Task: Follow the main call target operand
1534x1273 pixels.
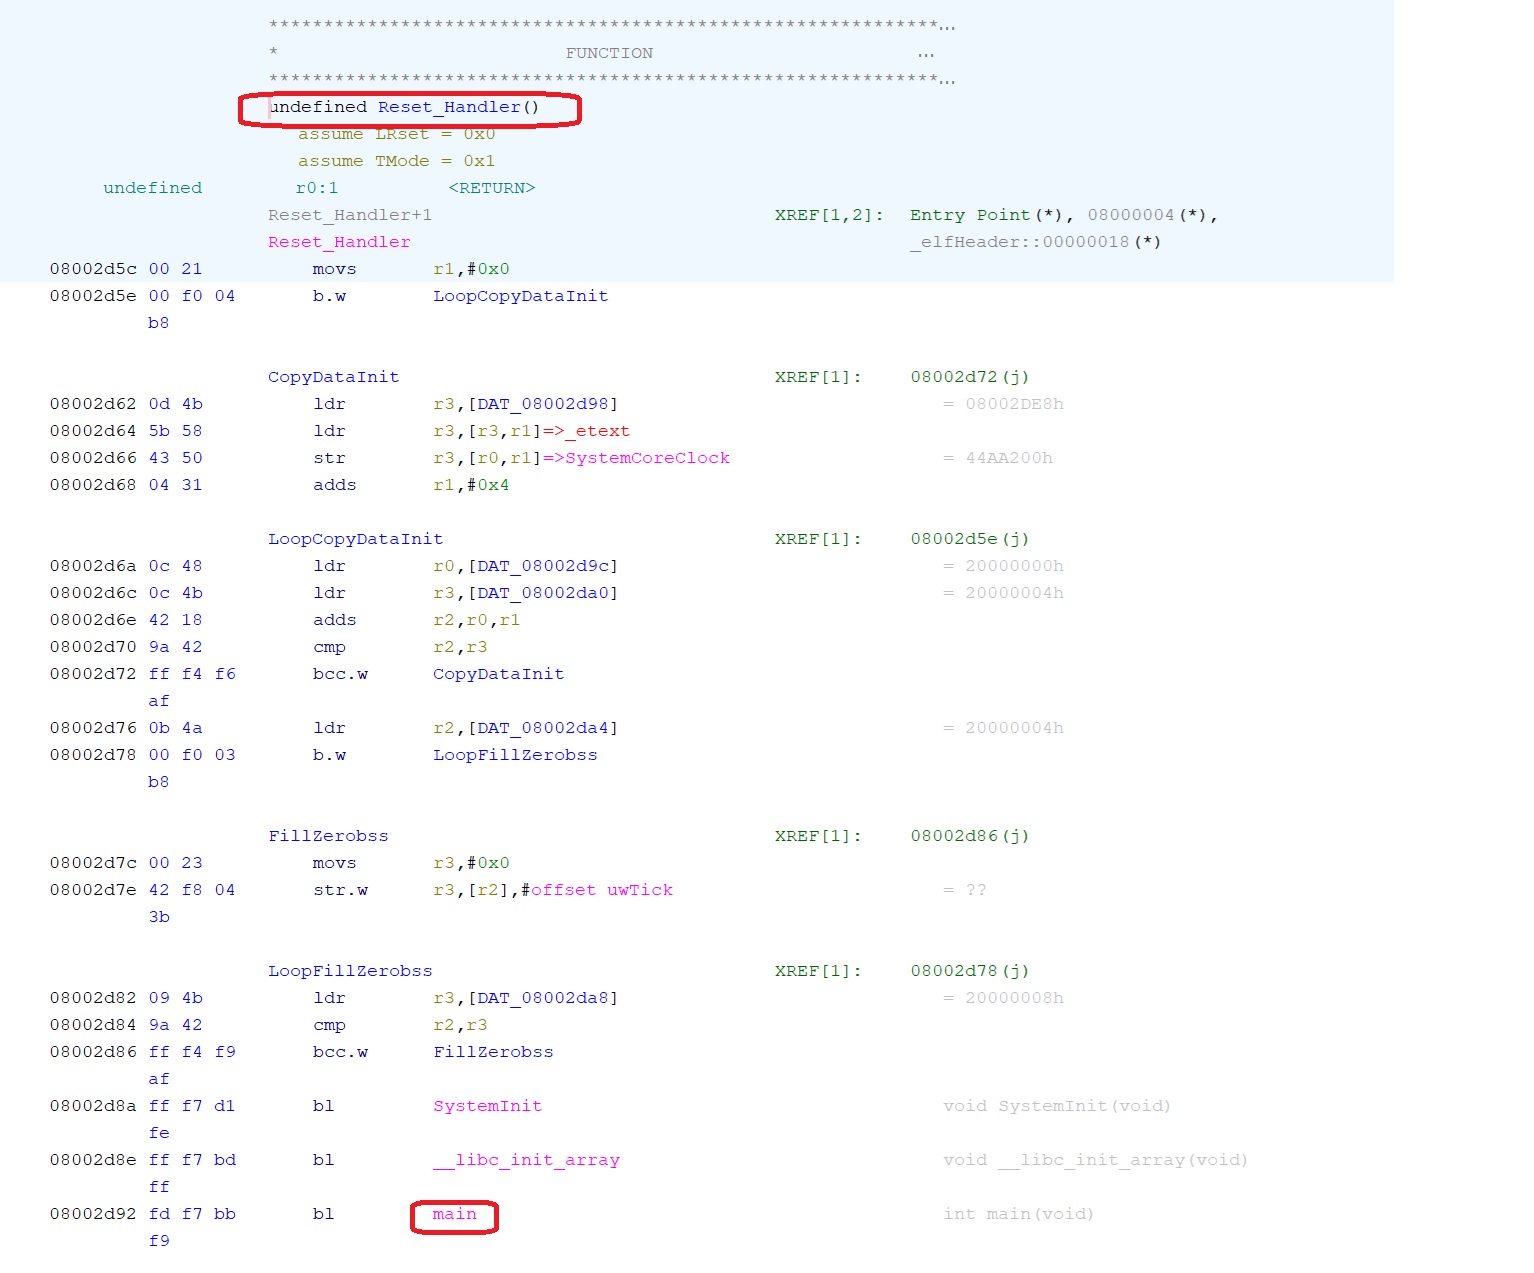Action: point(454,1214)
